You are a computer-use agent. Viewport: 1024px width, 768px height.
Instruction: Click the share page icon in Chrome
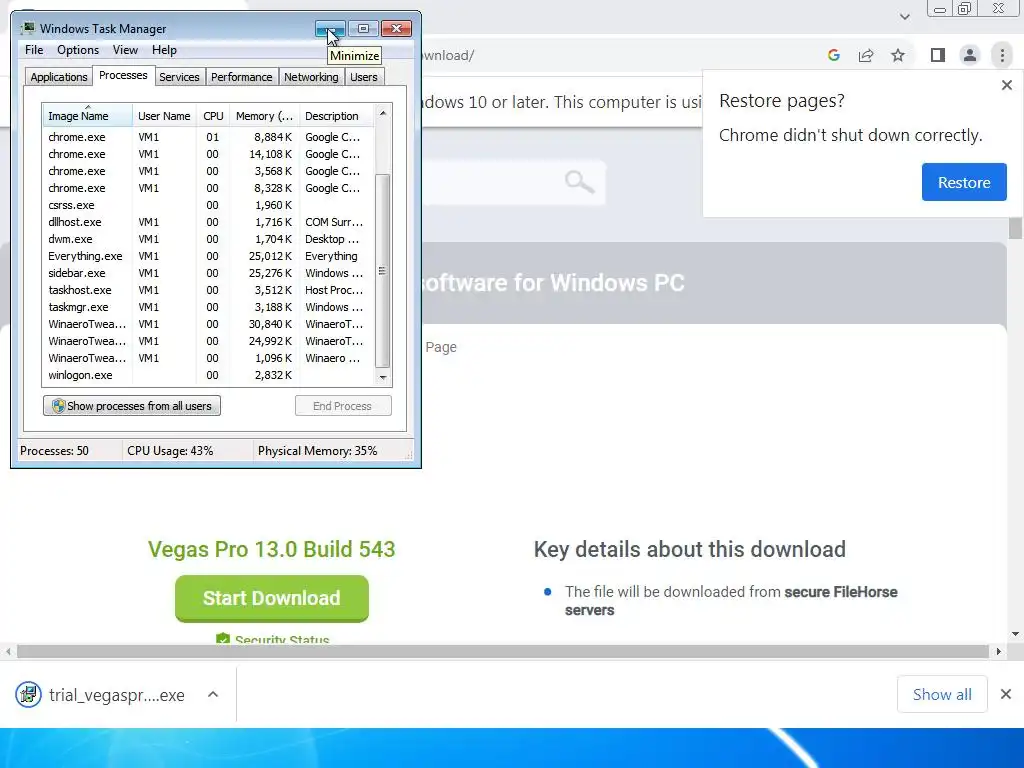point(866,56)
